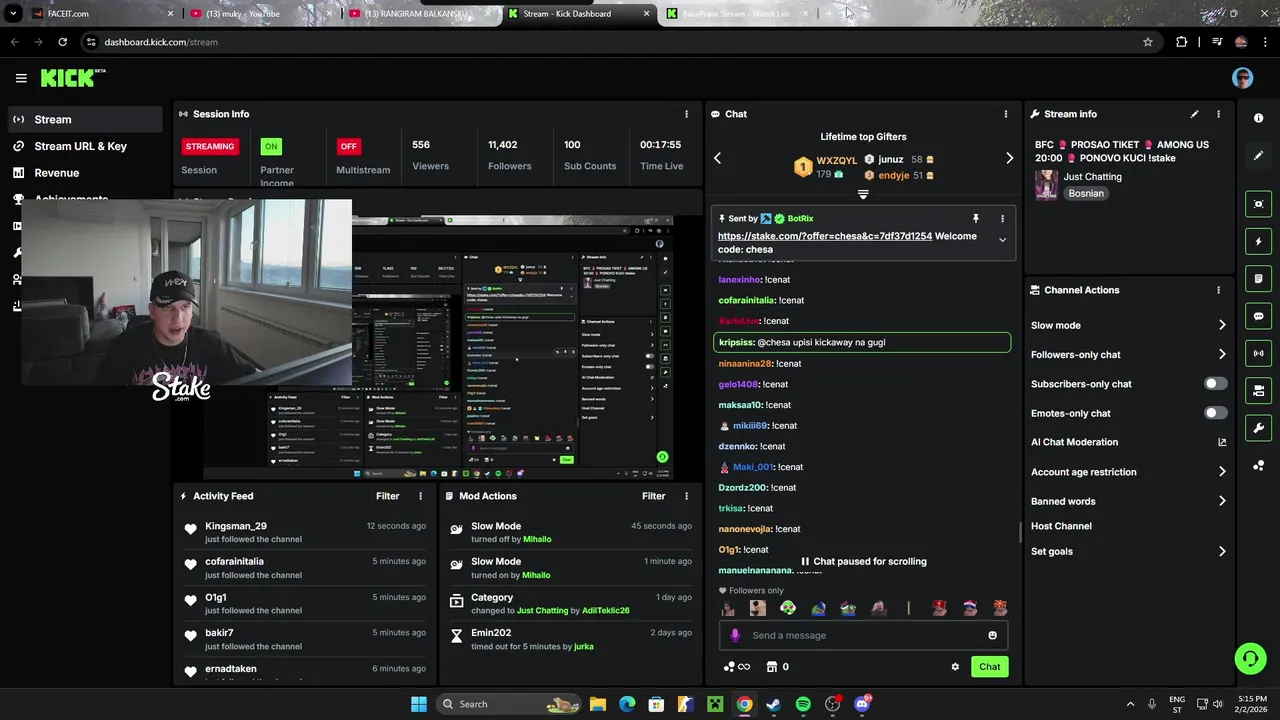Edit stream info with the pencil icon
Image resolution: width=1280 pixels, height=720 pixels.
pyautogui.click(x=1194, y=114)
